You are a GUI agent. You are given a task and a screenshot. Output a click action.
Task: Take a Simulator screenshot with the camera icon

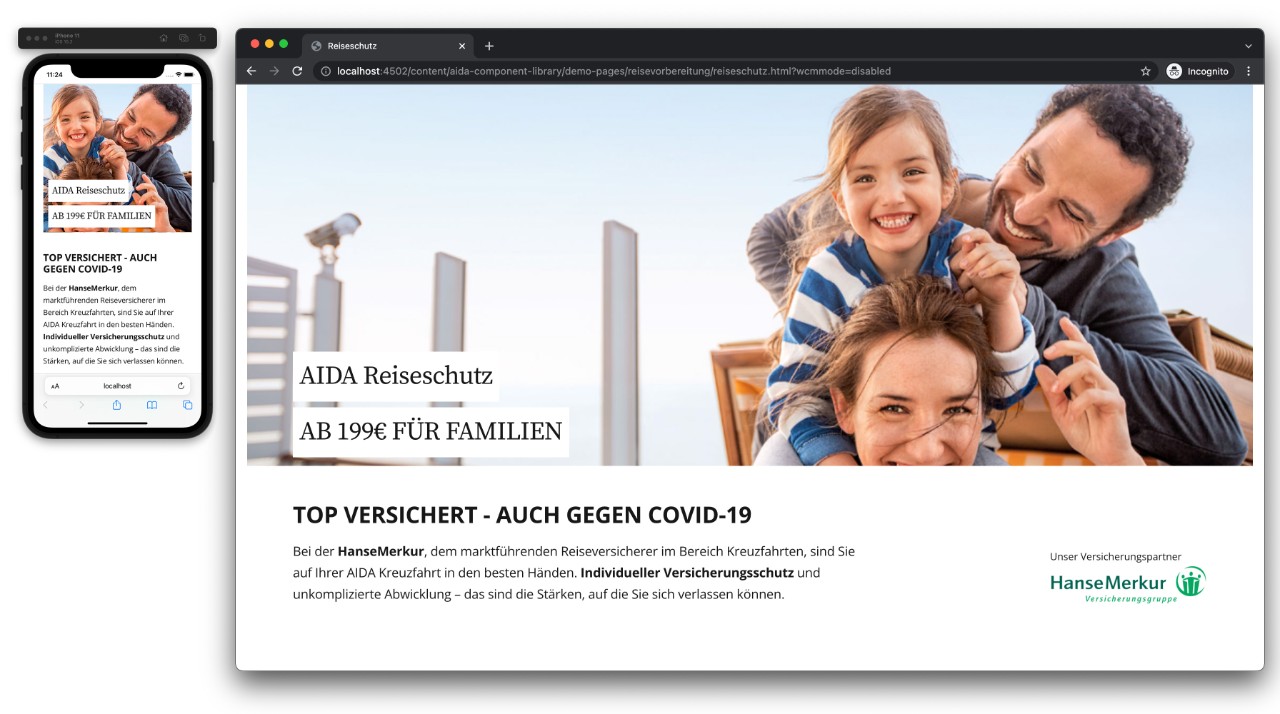coord(183,38)
